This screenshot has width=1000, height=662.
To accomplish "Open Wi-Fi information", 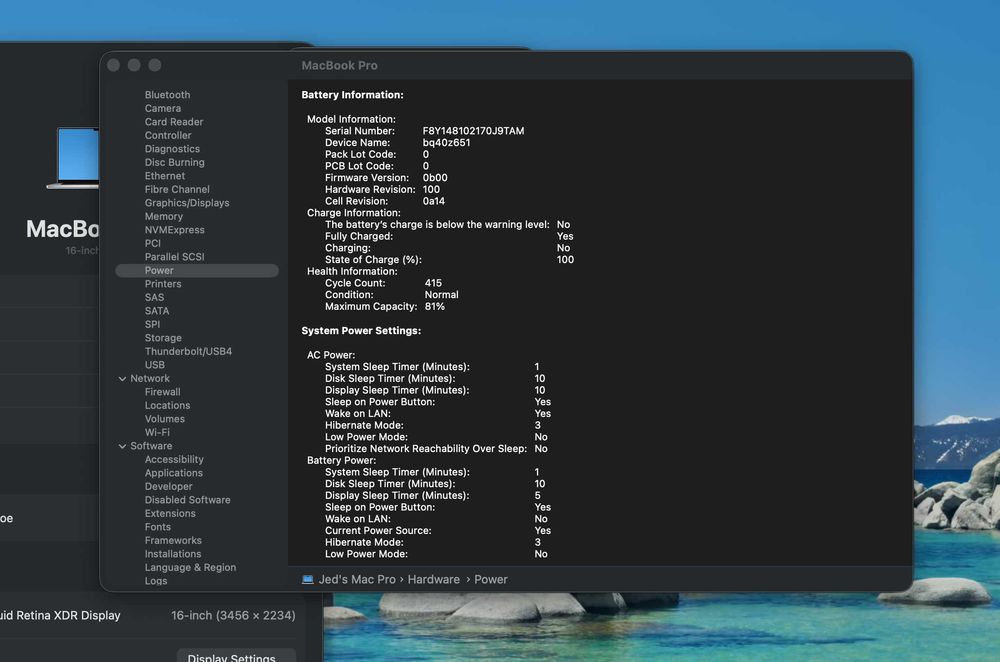I will 157,432.
